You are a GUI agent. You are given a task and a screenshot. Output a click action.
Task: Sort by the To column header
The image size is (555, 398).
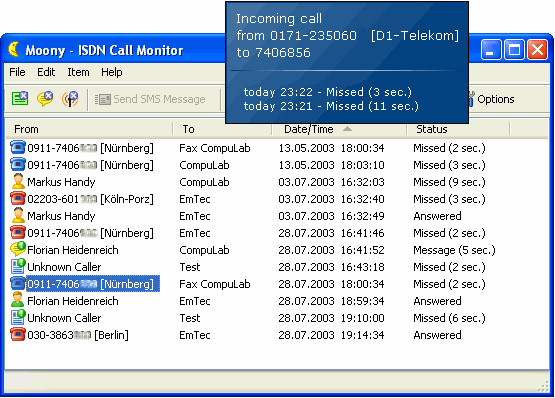tap(222, 129)
